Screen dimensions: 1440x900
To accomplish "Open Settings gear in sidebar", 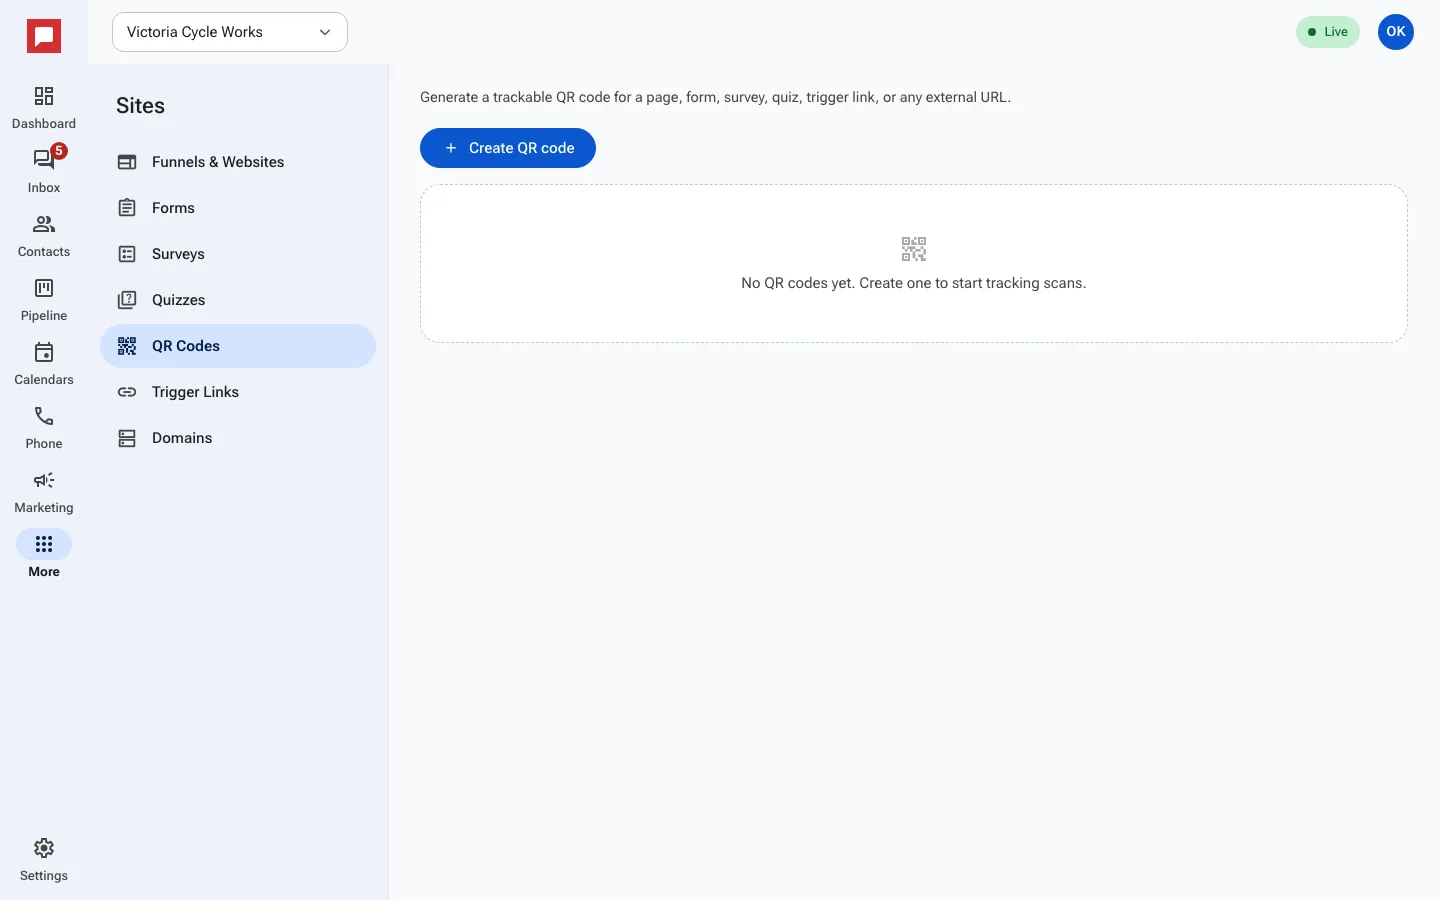I will pos(44,848).
